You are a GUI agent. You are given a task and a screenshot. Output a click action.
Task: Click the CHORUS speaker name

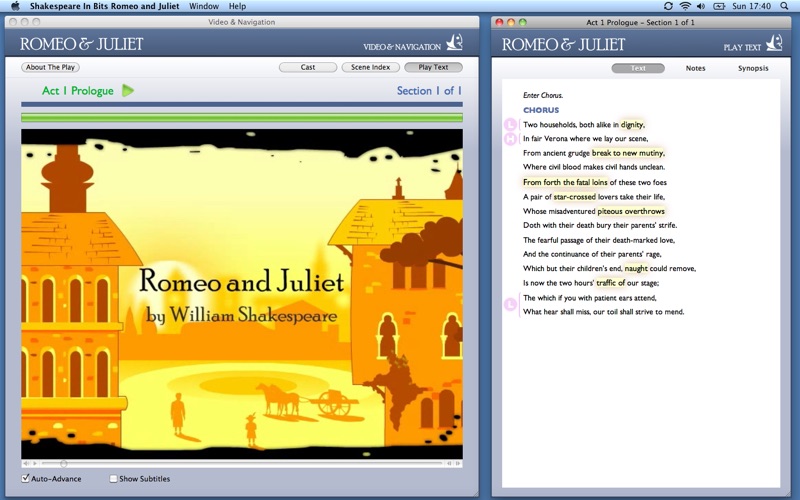pyautogui.click(x=541, y=110)
